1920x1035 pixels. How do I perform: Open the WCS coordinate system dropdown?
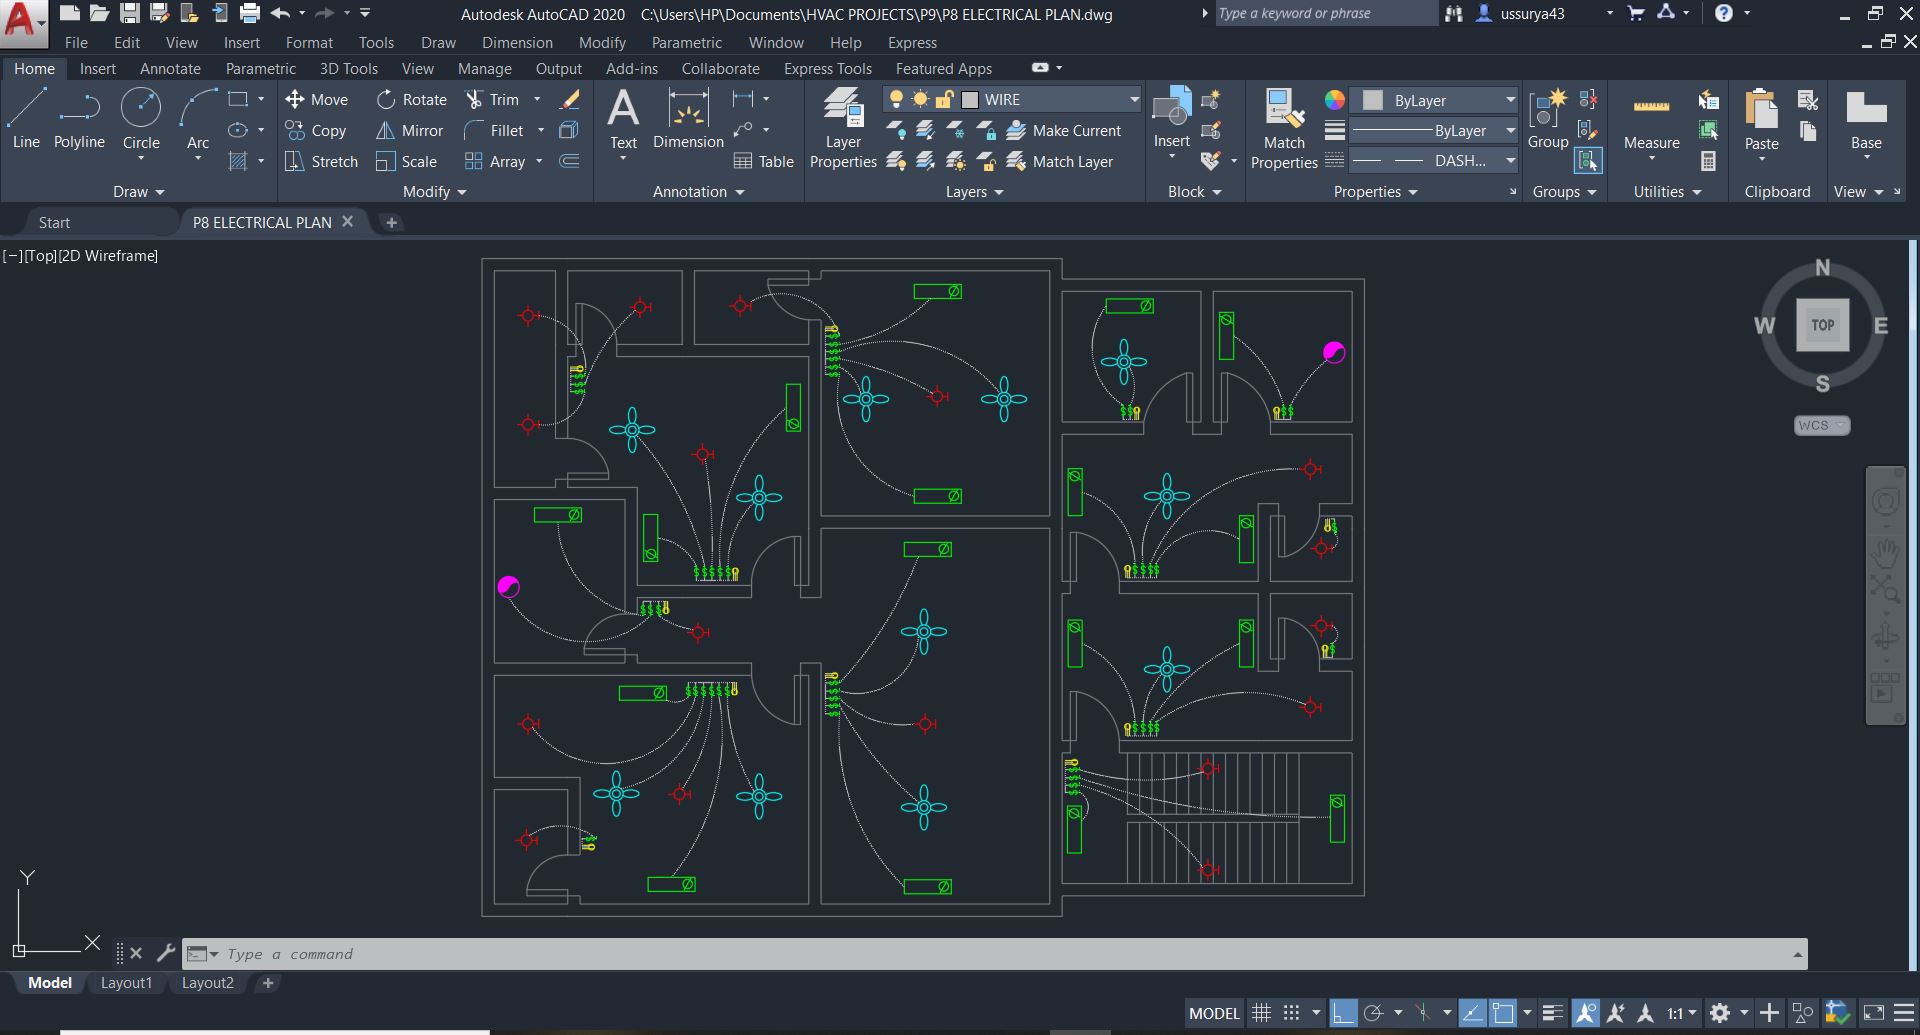(x=1822, y=425)
